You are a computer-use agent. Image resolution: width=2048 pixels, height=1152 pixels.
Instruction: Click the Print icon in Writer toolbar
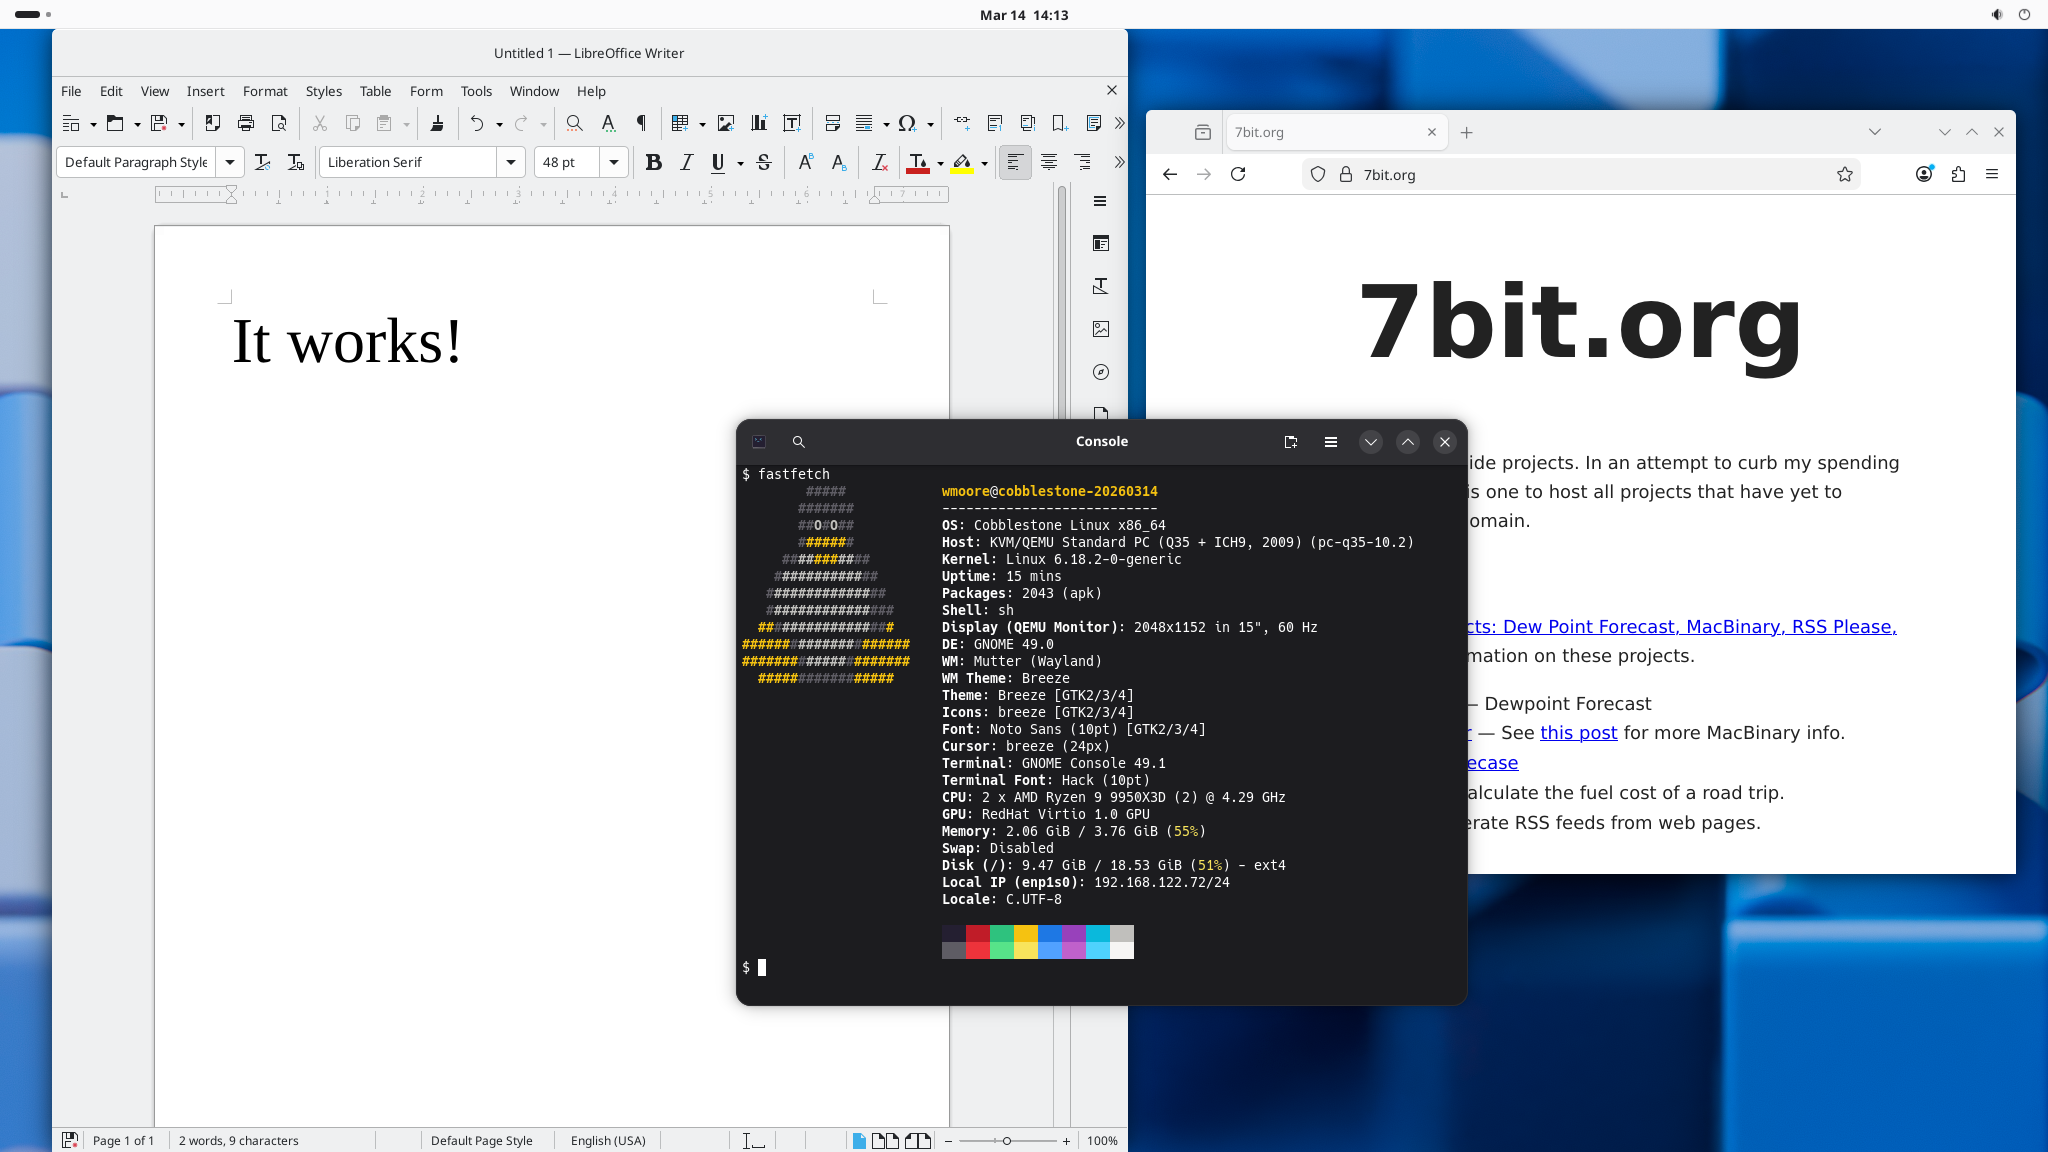246,123
